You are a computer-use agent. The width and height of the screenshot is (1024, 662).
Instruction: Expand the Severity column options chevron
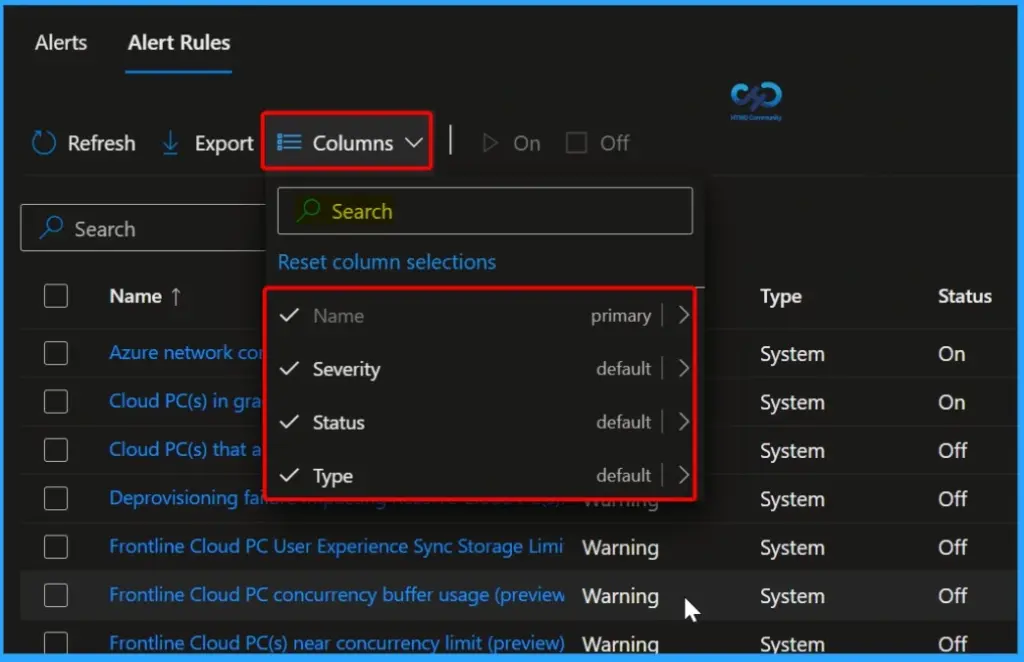click(x=683, y=369)
